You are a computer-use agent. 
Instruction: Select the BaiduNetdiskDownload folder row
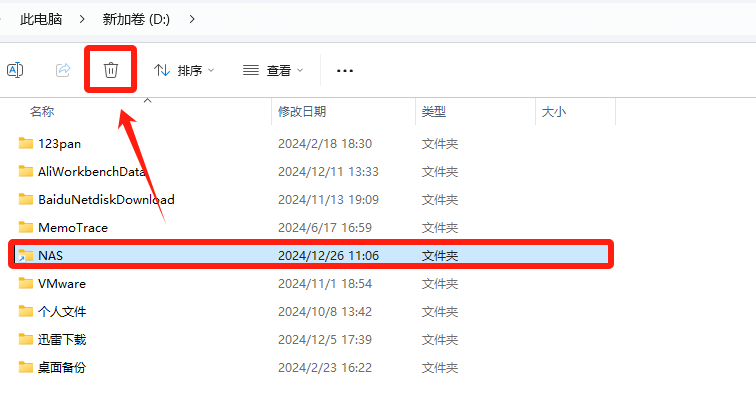point(106,199)
